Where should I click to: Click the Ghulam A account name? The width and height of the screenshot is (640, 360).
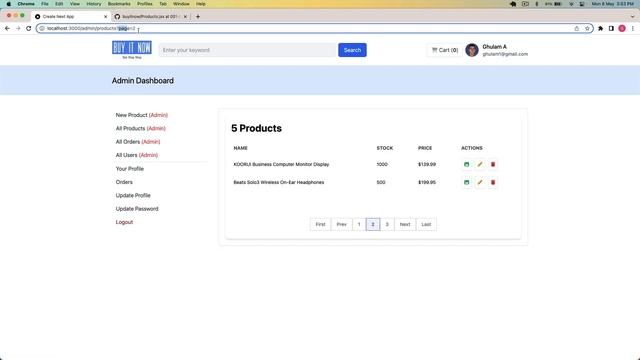[494, 47]
